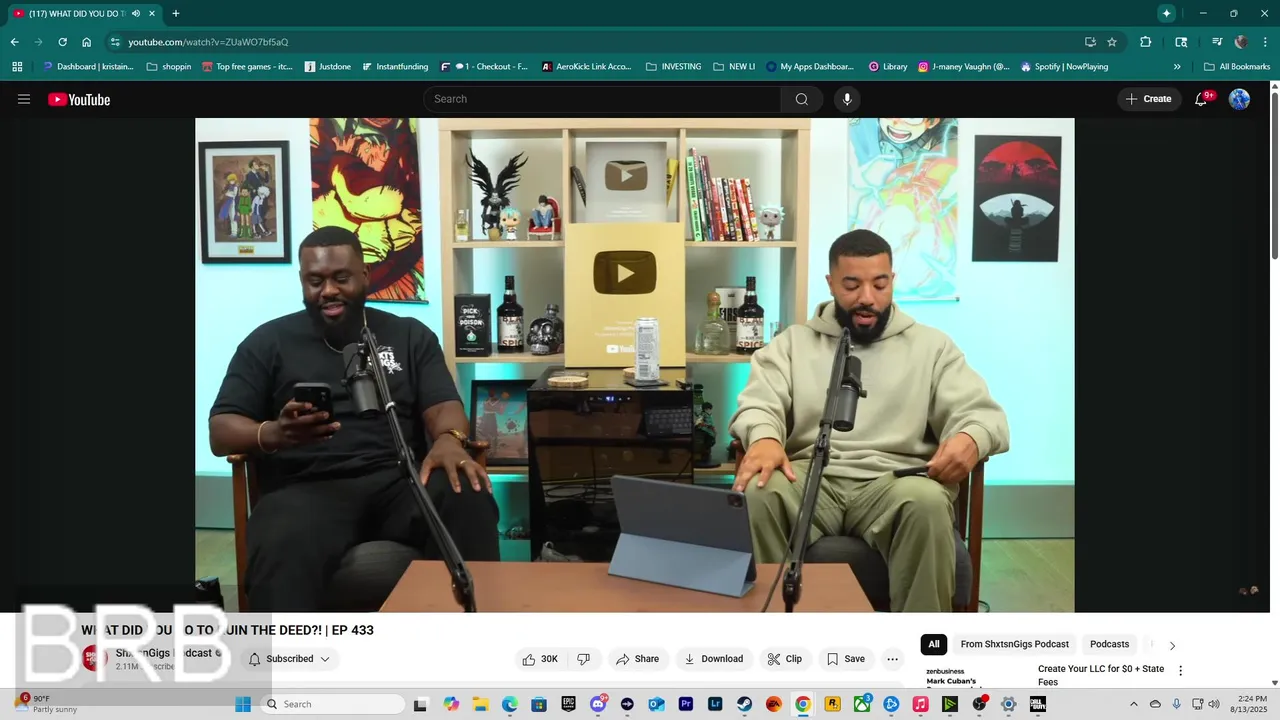Save the video to playlist

(845, 659)
